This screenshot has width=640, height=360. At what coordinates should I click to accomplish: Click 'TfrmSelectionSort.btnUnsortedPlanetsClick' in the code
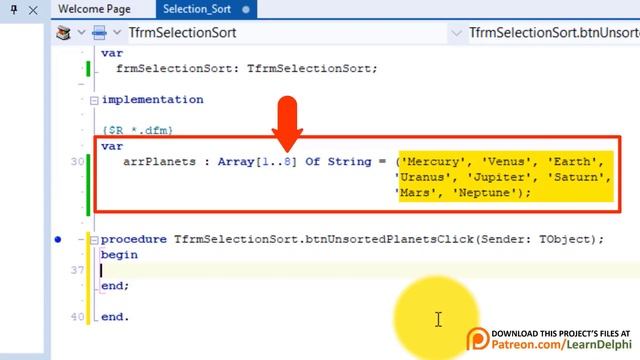click(324, 239)
